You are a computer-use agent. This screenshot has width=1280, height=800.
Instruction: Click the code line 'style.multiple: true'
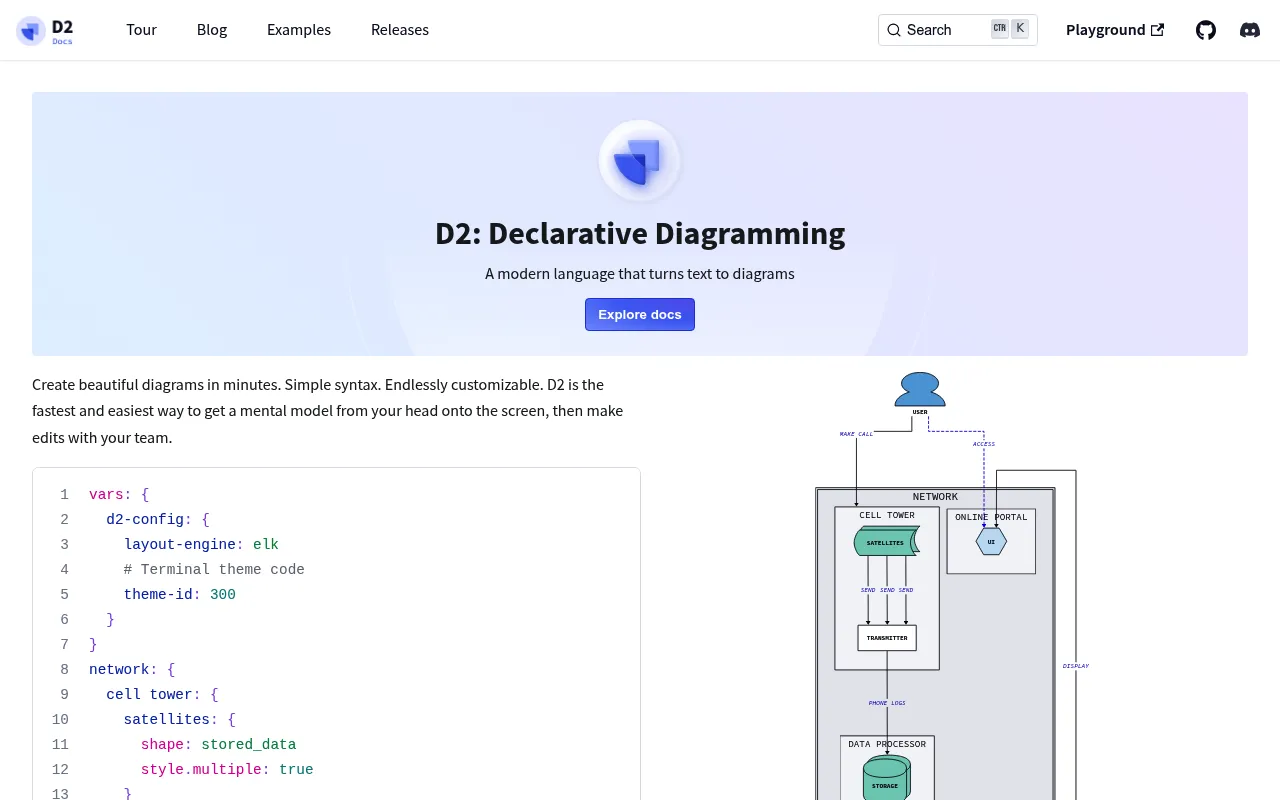227,769
